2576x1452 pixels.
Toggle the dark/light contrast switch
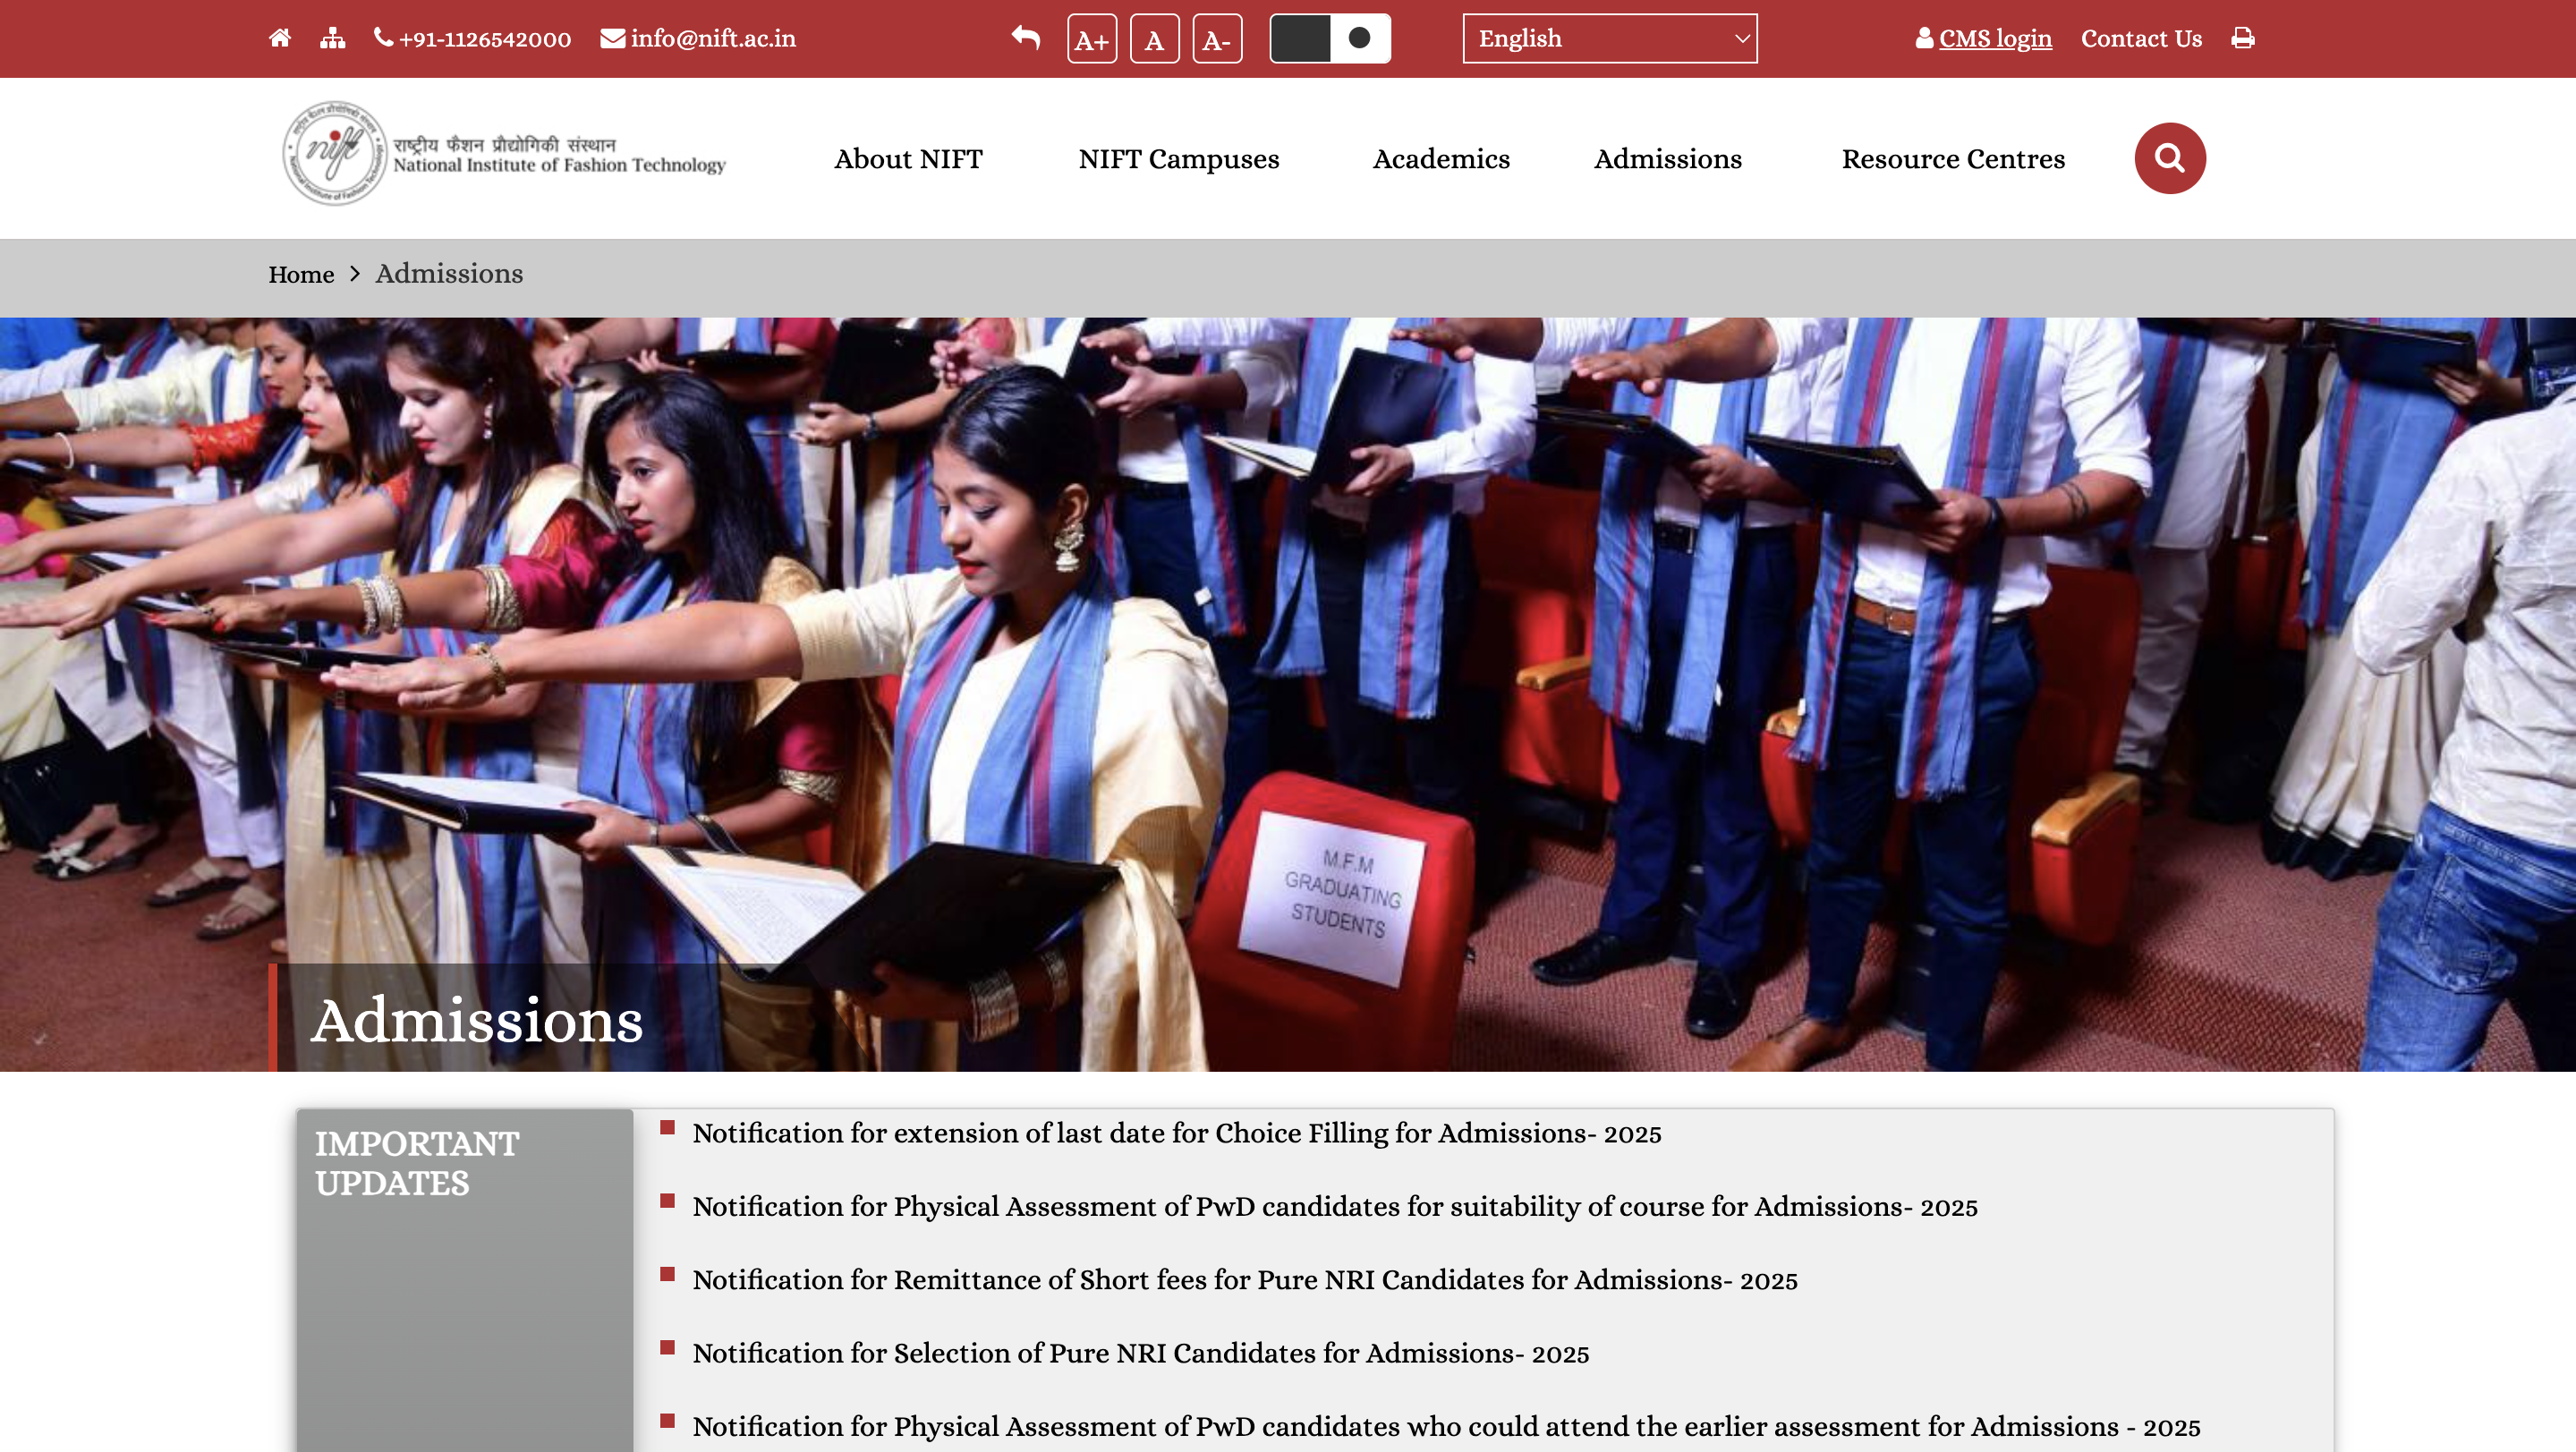click(1330, 38)
